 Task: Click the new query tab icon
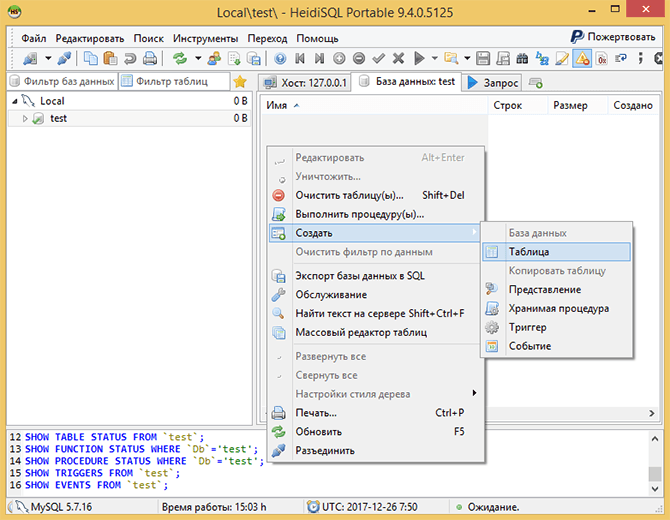[535, 82]
